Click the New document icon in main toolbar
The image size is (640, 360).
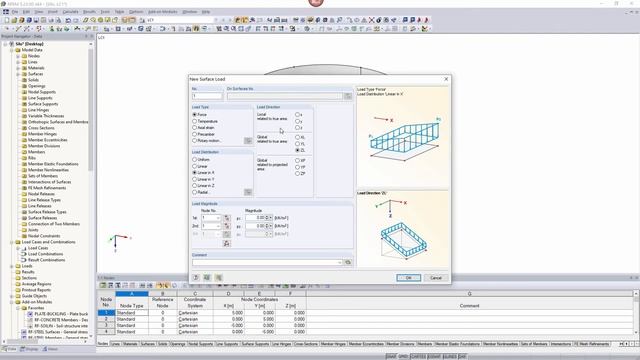[x=7, y=20]
